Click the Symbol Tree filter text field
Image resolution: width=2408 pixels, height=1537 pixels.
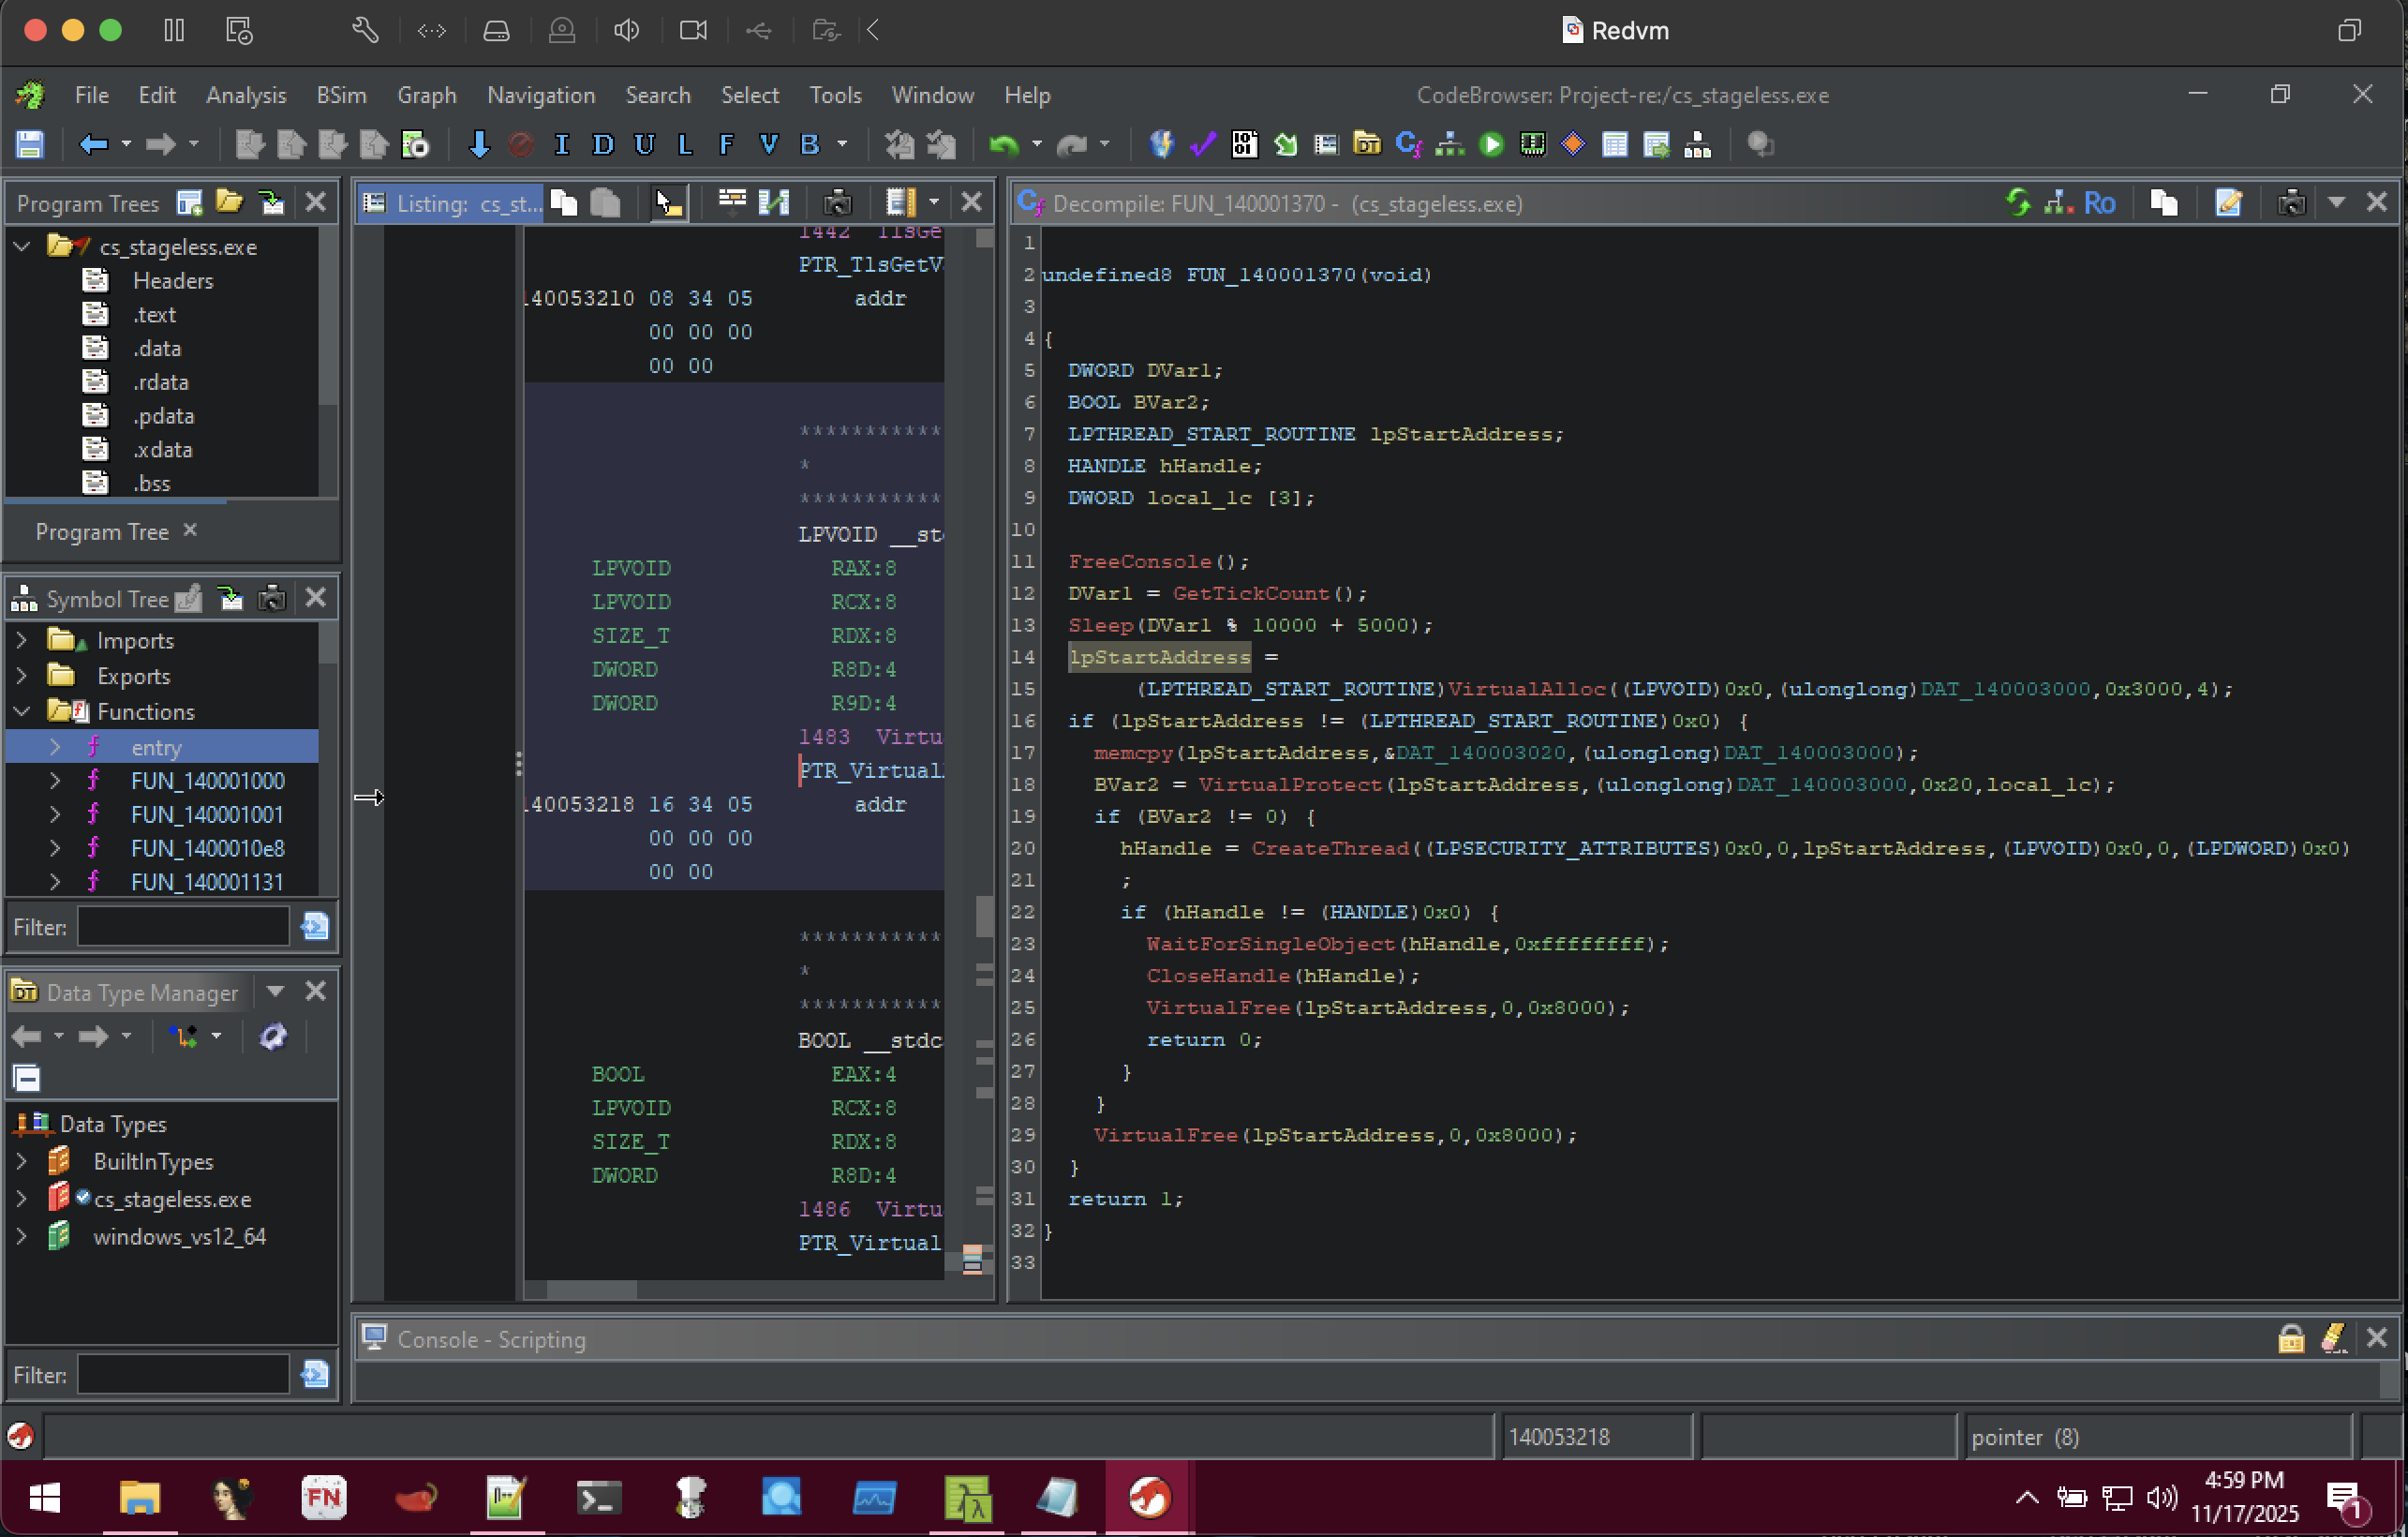(x=183, y=927)
